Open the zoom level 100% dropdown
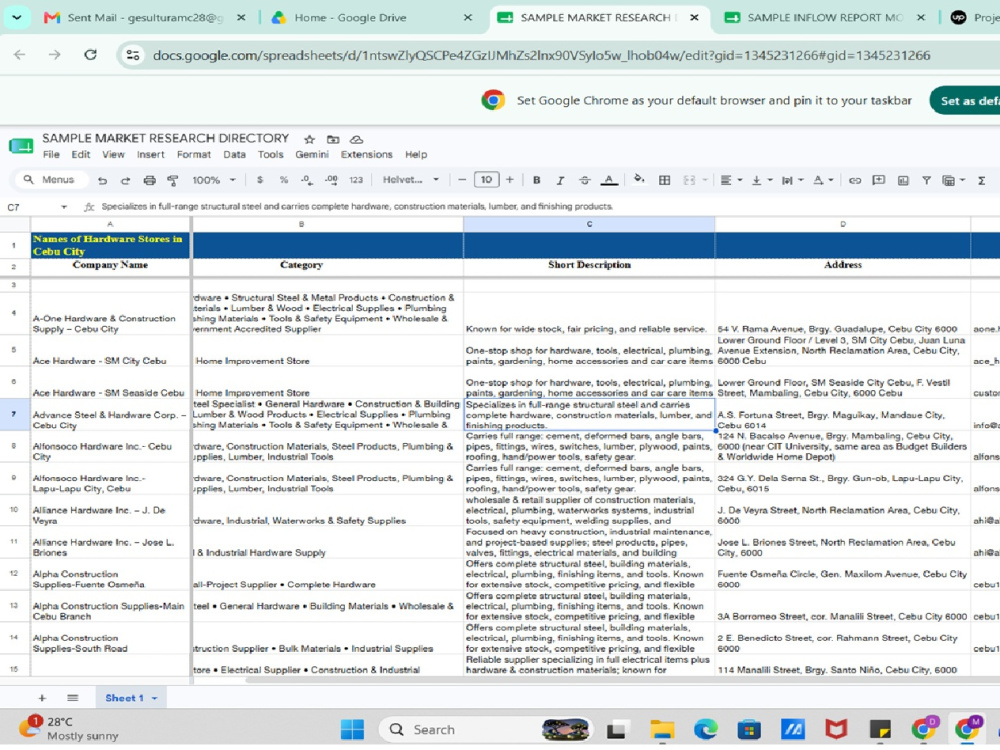Screen dimensions: 1000x750 [x=214, y=180]
